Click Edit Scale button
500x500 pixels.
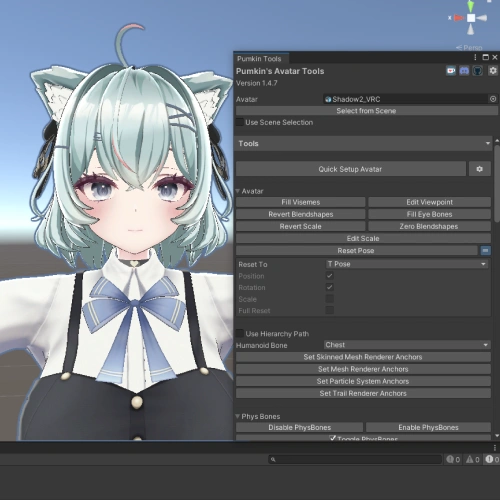[363, 238]
